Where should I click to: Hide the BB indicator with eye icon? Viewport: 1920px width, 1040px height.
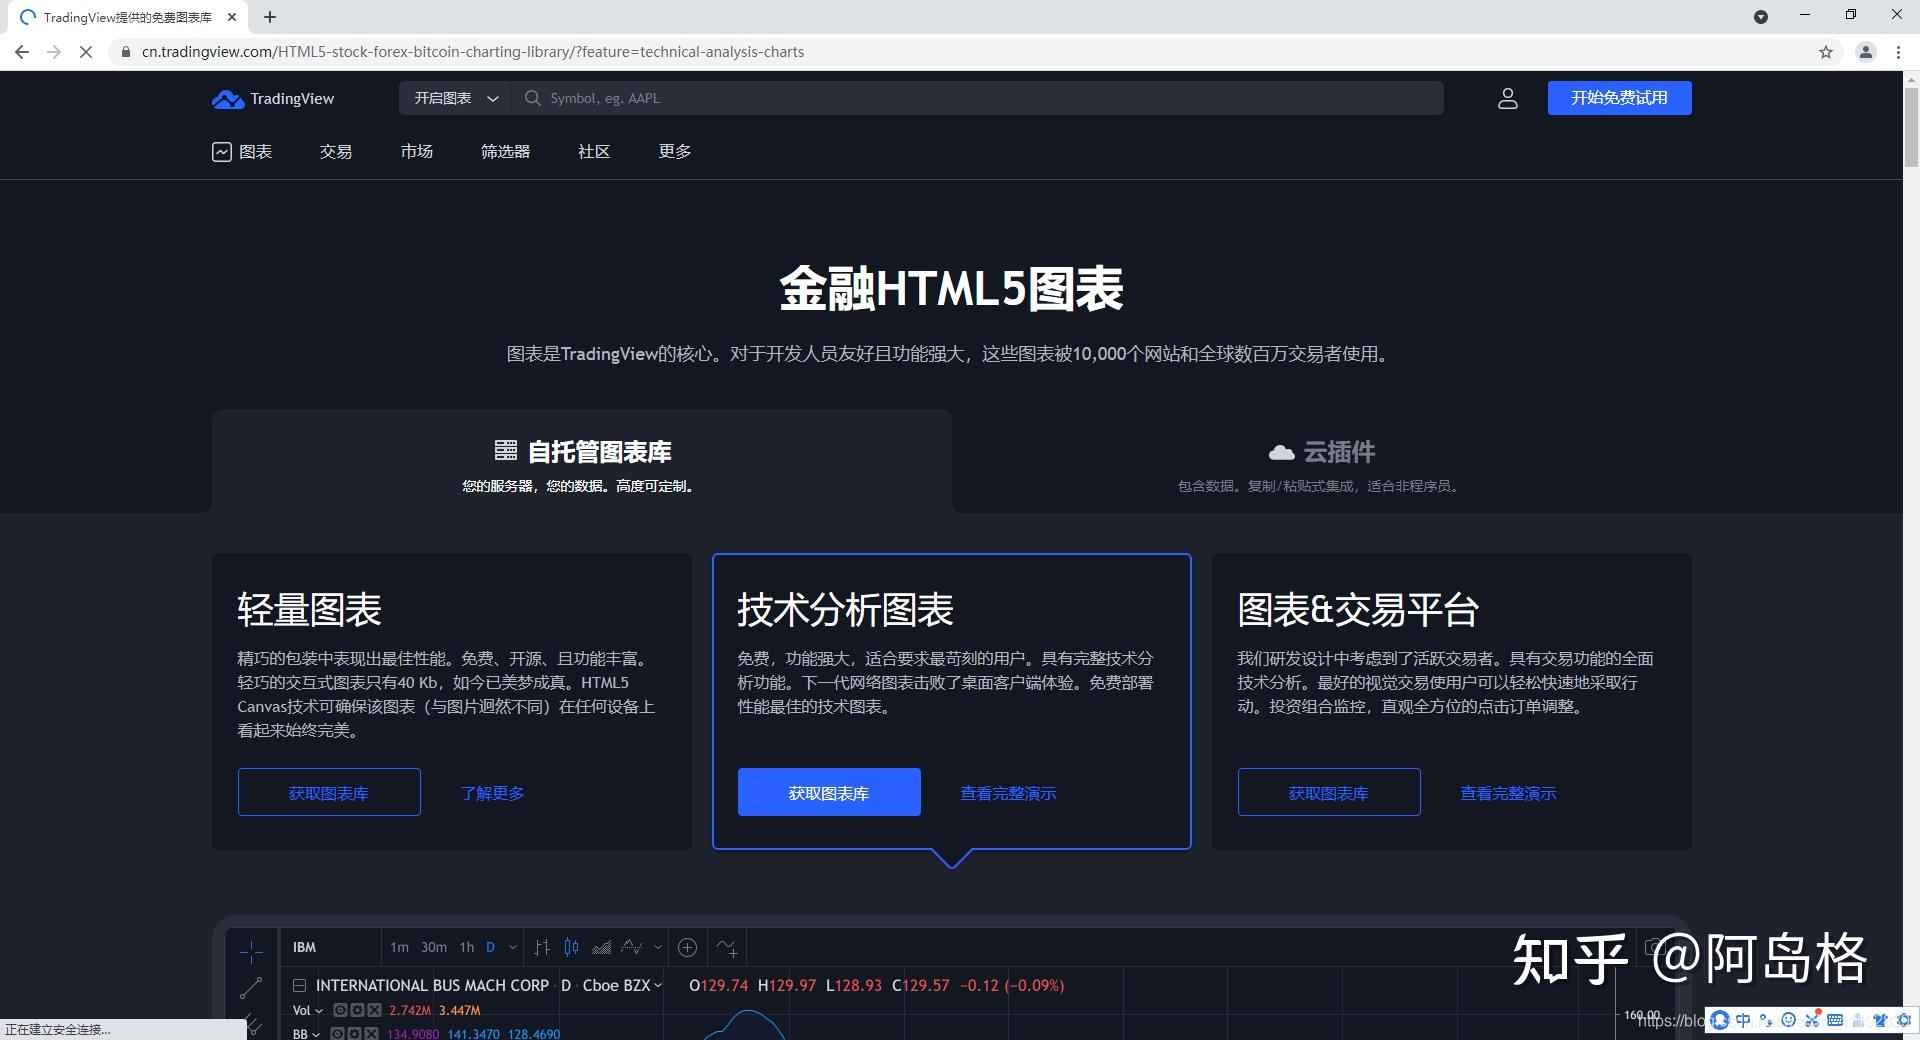tap(337, 1034)
